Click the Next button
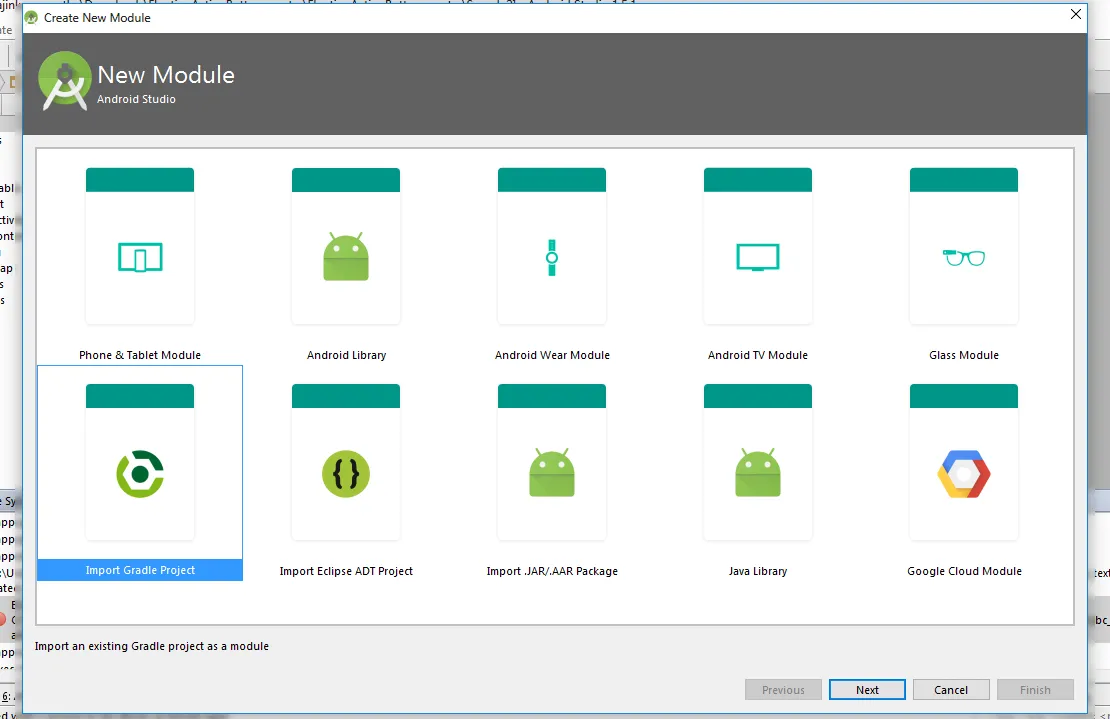 867,690
